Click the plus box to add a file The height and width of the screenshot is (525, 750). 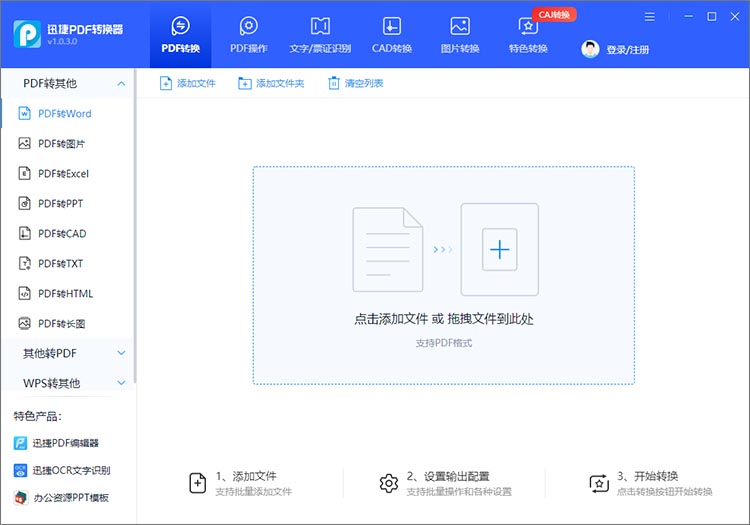point(499,250)
